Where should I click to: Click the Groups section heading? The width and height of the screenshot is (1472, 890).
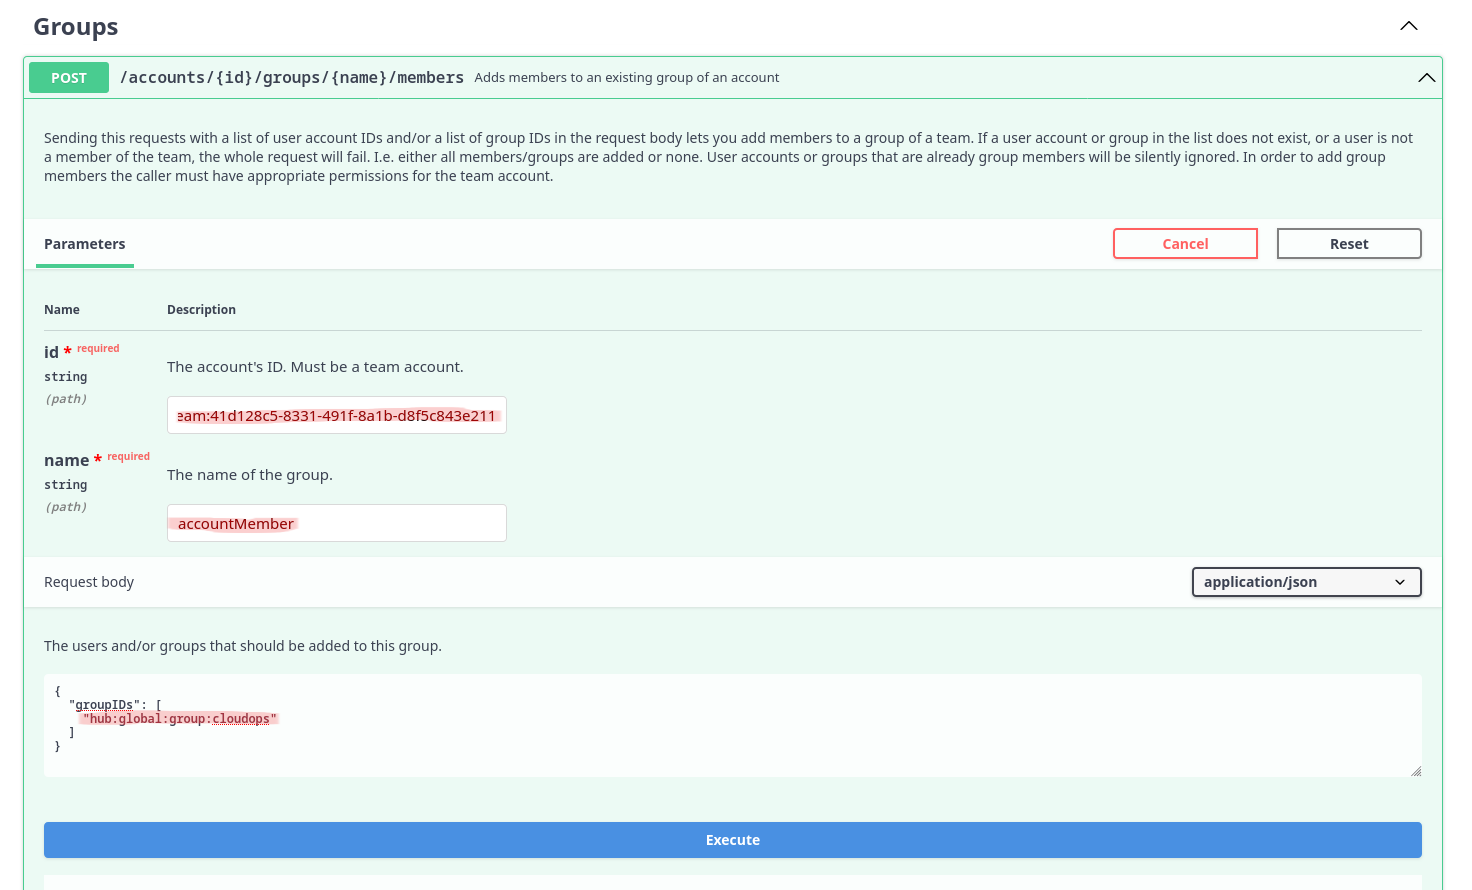tap(76, 27)
